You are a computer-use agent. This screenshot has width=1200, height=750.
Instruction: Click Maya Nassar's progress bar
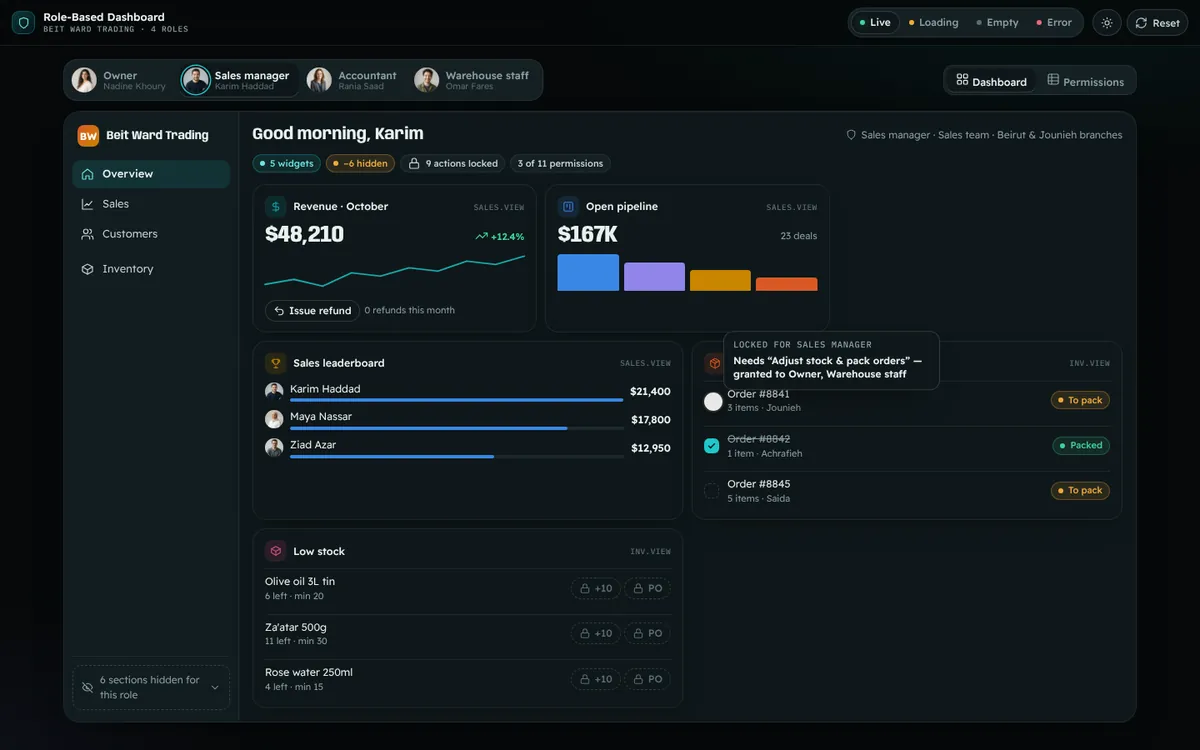457,428
